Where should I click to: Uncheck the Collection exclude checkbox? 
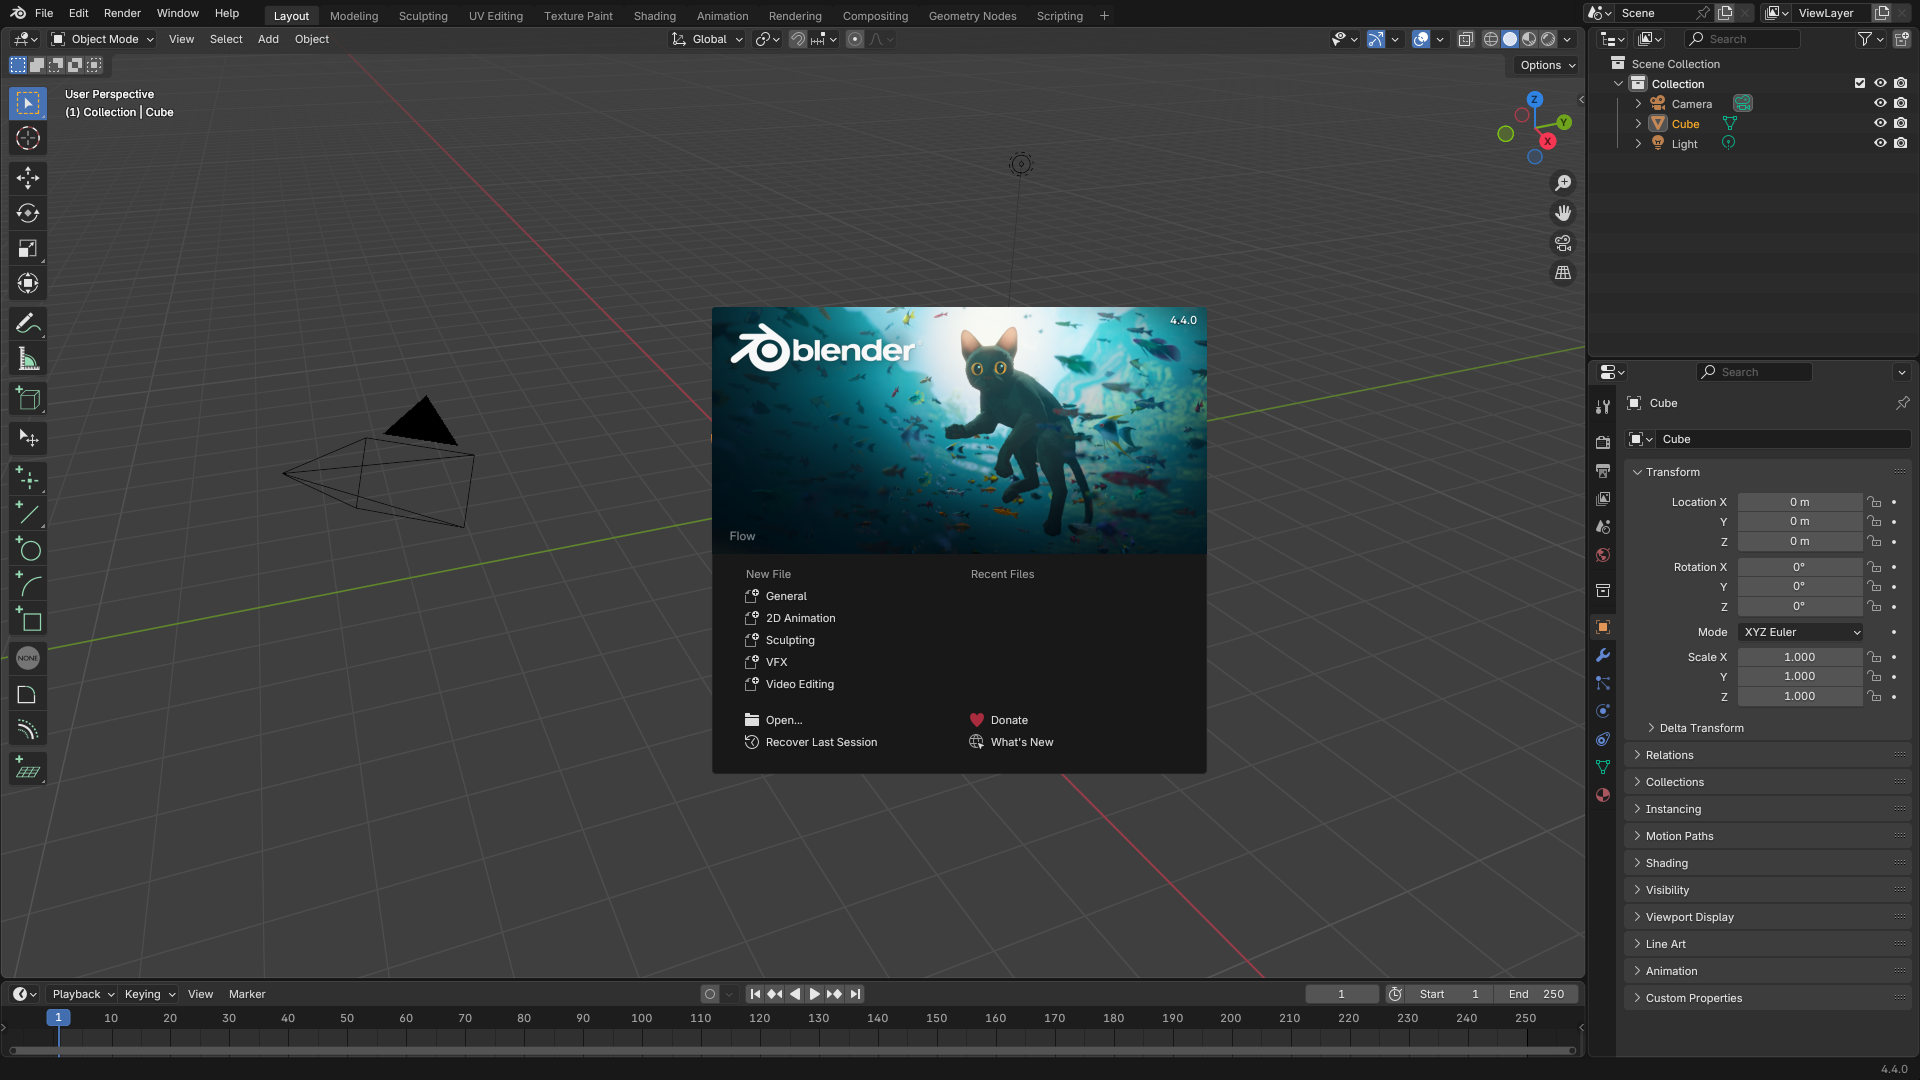click(1860, 84)
